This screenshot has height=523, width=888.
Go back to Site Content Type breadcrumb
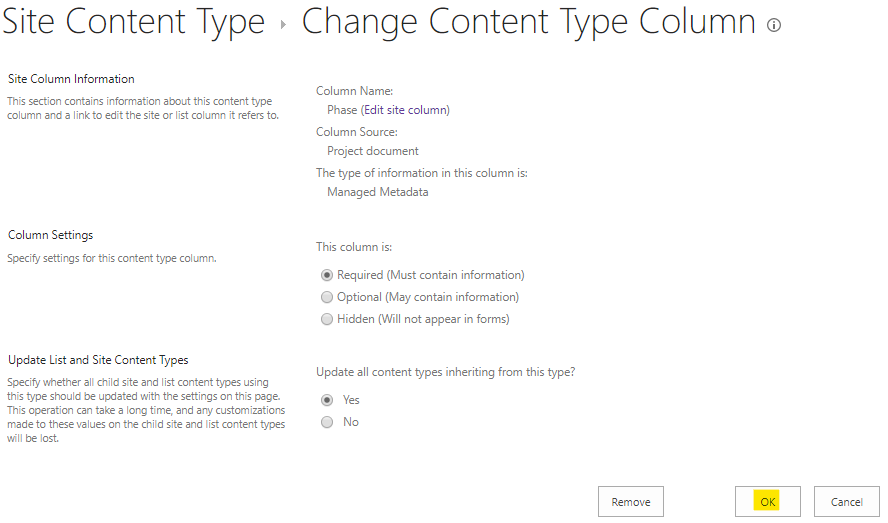(x=134, y=23)
